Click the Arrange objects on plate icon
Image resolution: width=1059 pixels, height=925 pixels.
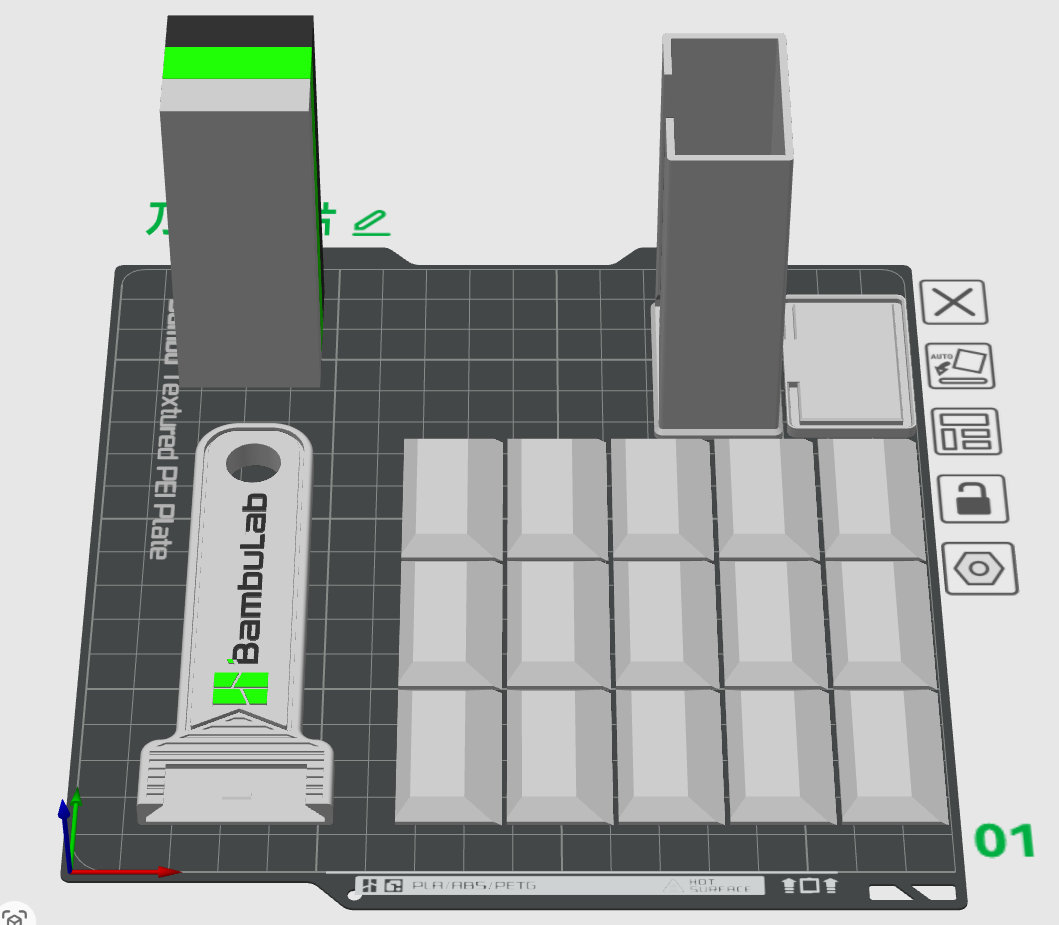click(966, 431)
